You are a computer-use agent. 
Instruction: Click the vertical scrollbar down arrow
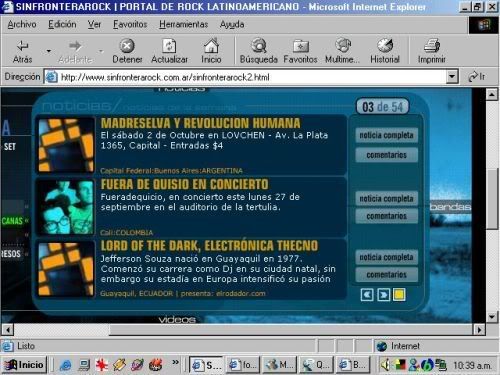pyautogui.click(x=492, y=317)
